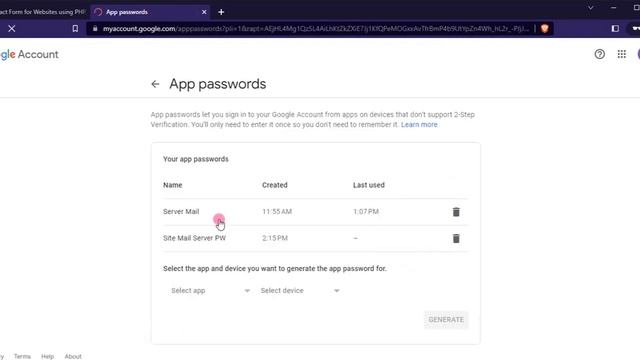Image resolution: width=640 pixels, height=360 pixels.
Task: Delete the Site Mail Server PW password
Action: 456,238
